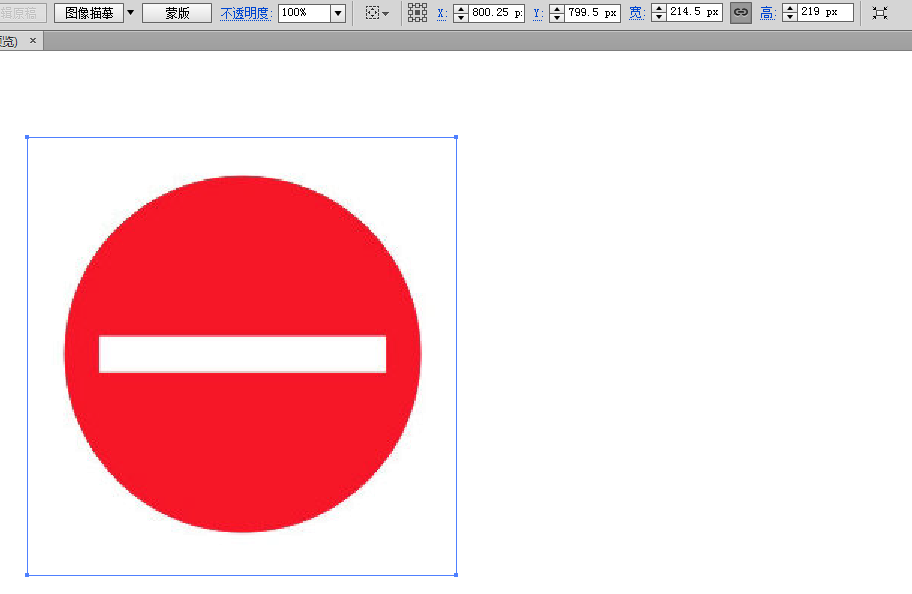Click the X position value field
Viewport: 912px width, 594px height.
496,13
